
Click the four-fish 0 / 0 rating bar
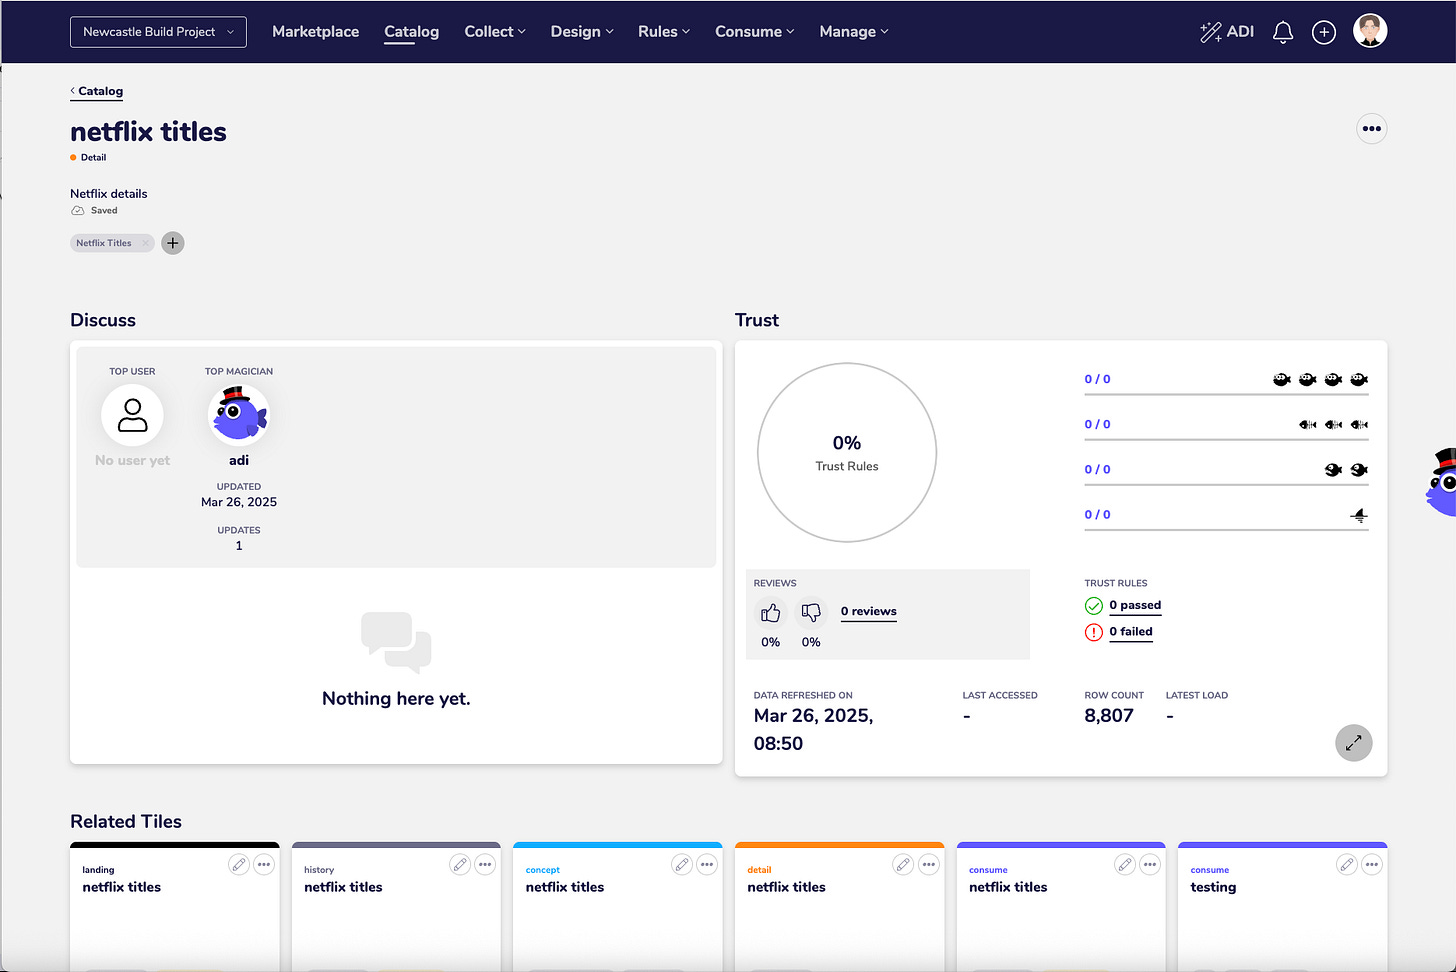1226,382
